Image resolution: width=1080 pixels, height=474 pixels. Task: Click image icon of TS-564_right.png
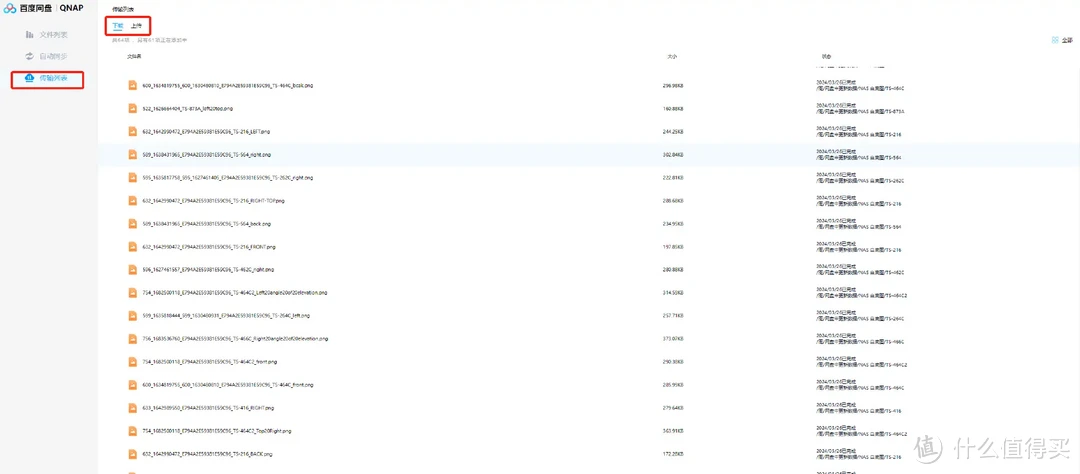click(x=134, y=154)
